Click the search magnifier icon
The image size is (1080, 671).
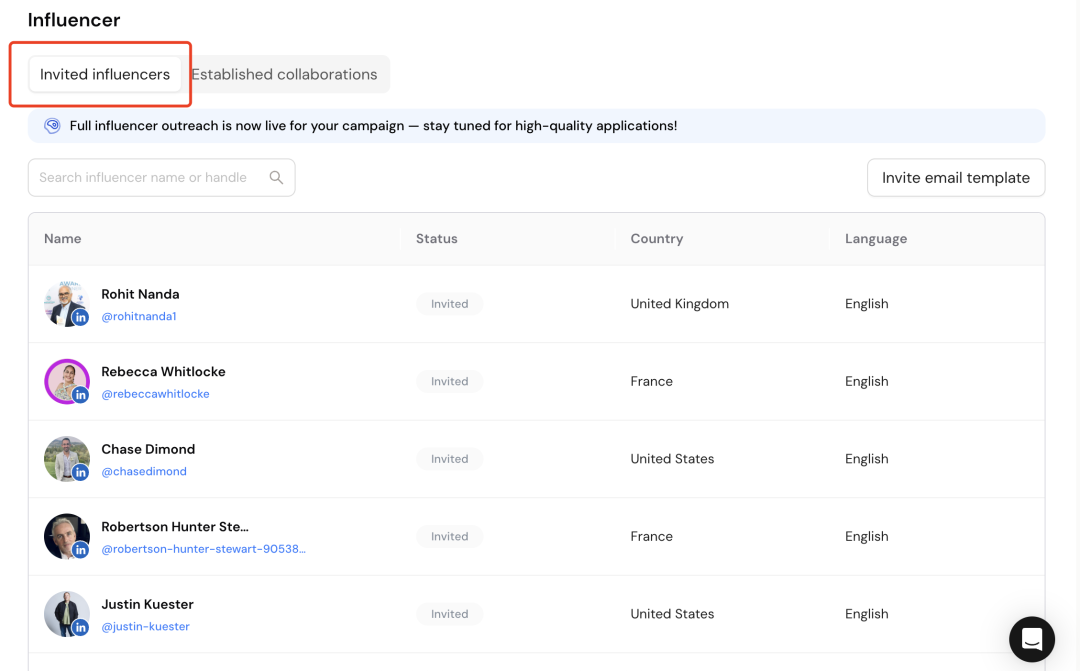coord(277,178)
